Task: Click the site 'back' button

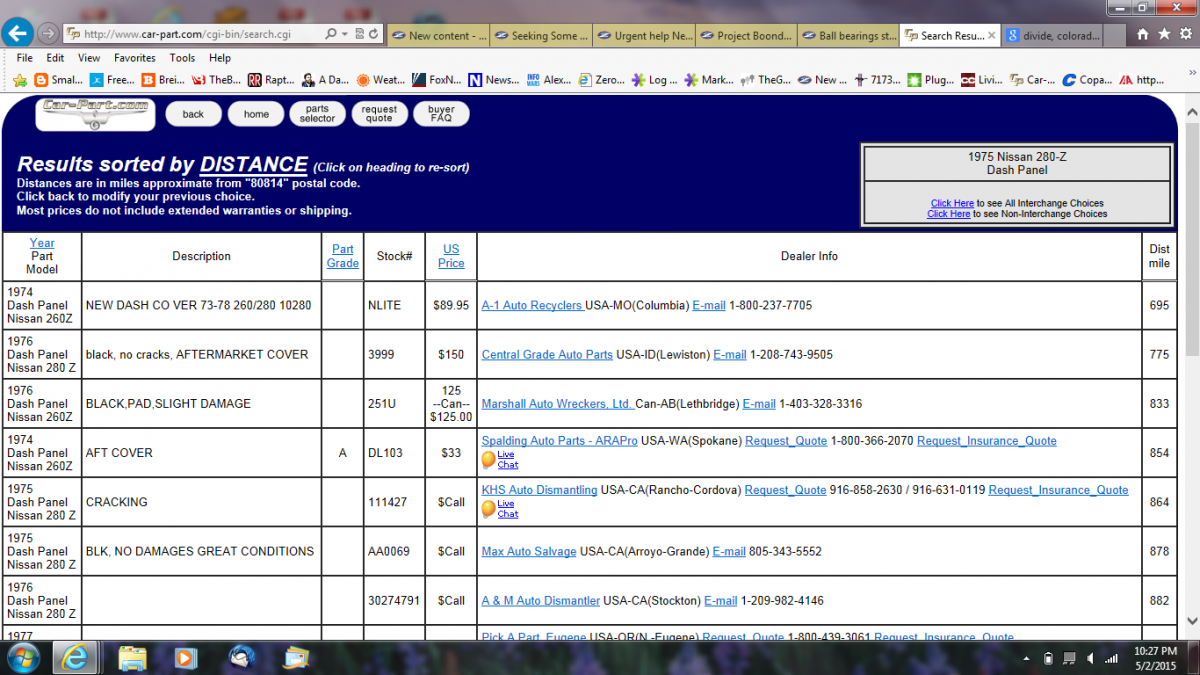Action: click(193, 114)
